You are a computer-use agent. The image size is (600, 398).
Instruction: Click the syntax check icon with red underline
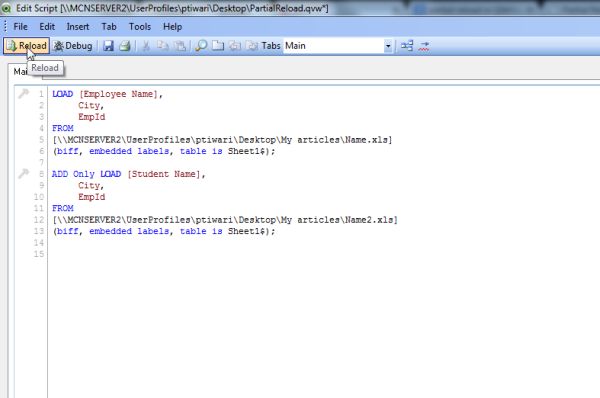tap(424, 46)
